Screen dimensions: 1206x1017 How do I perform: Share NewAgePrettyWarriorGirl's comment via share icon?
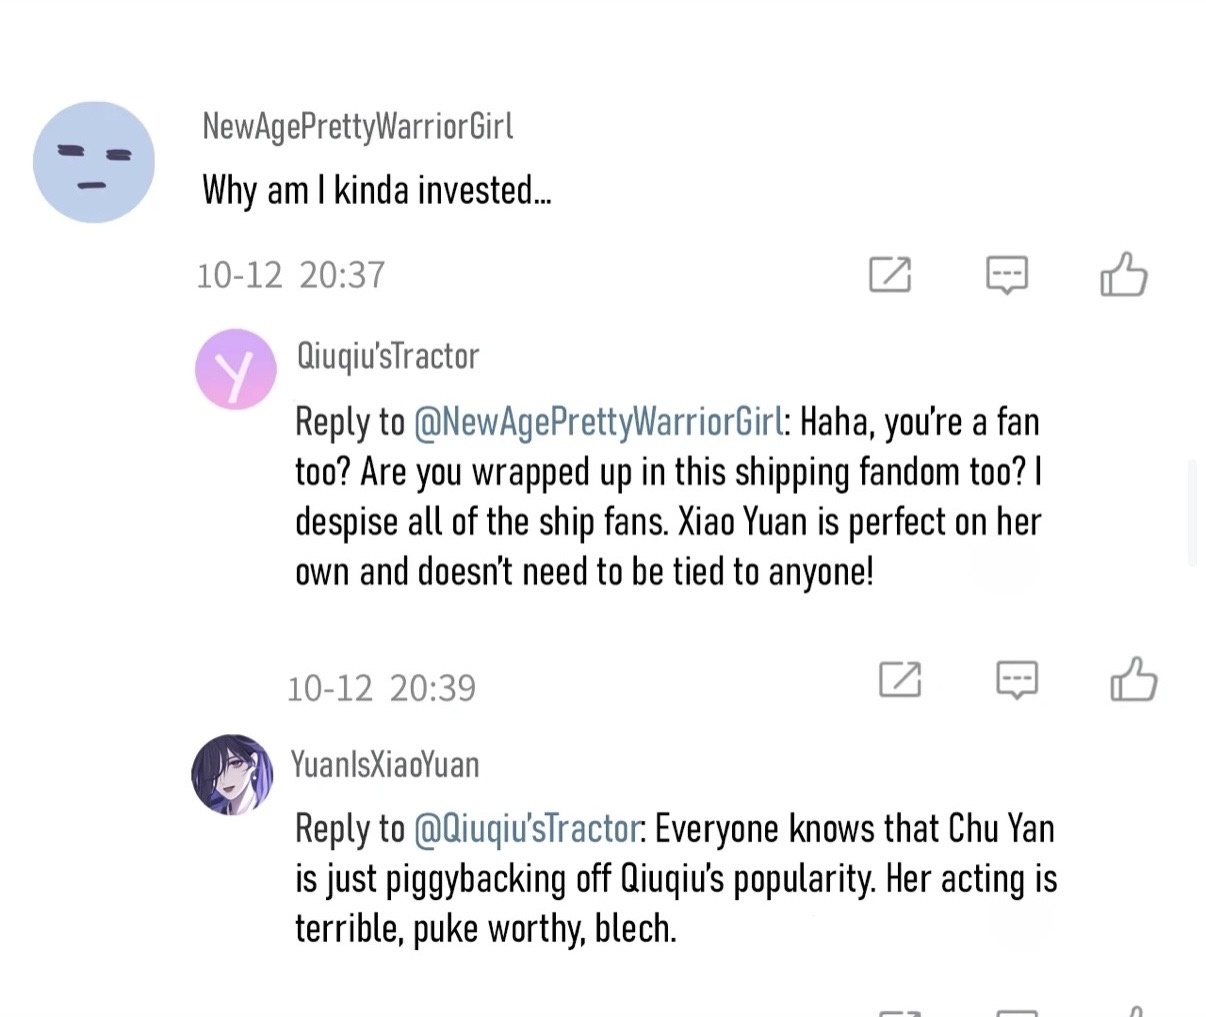click(890, 274)
